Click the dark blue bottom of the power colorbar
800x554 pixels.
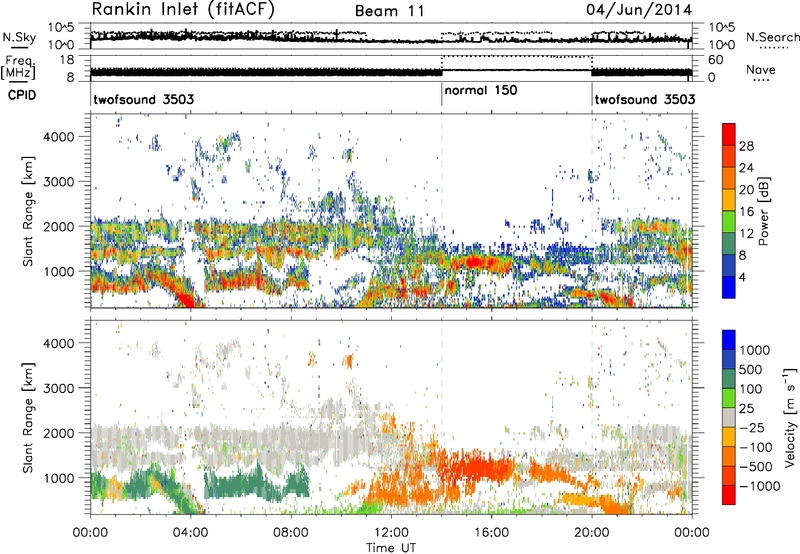tap(729, 288)
